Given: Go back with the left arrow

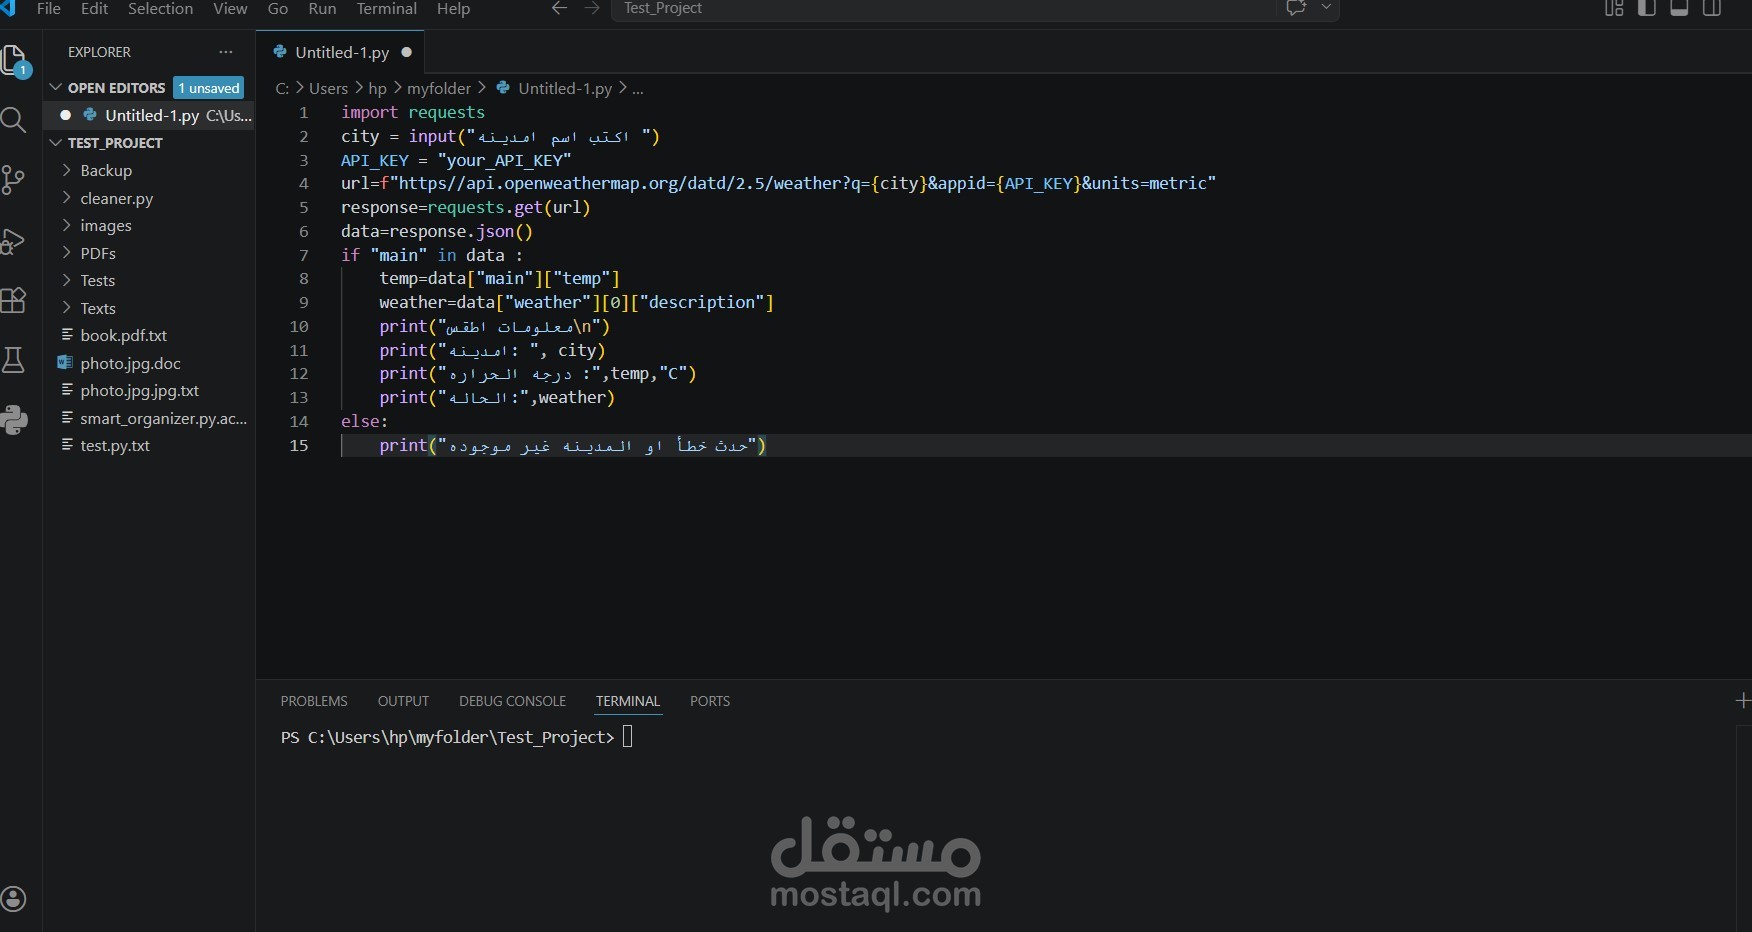Looking at the screenshot, I should [x=559, y=8].
